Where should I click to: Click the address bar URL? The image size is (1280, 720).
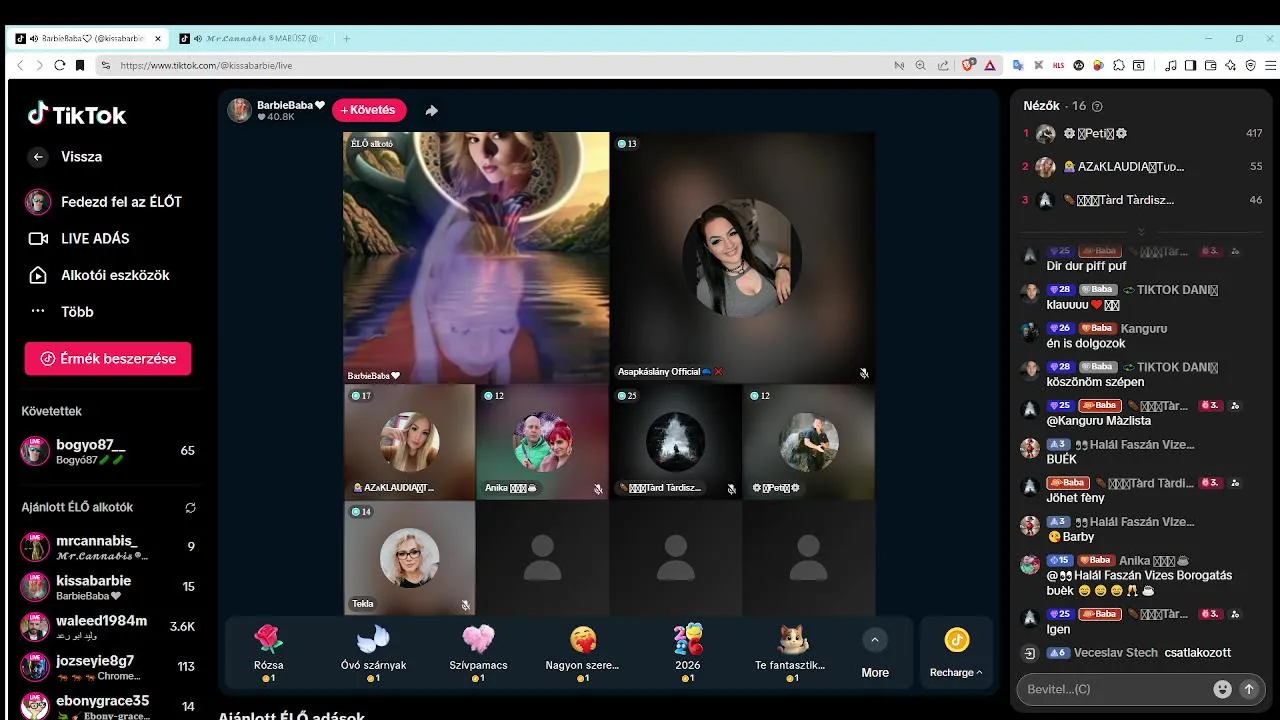pos(206,65)
